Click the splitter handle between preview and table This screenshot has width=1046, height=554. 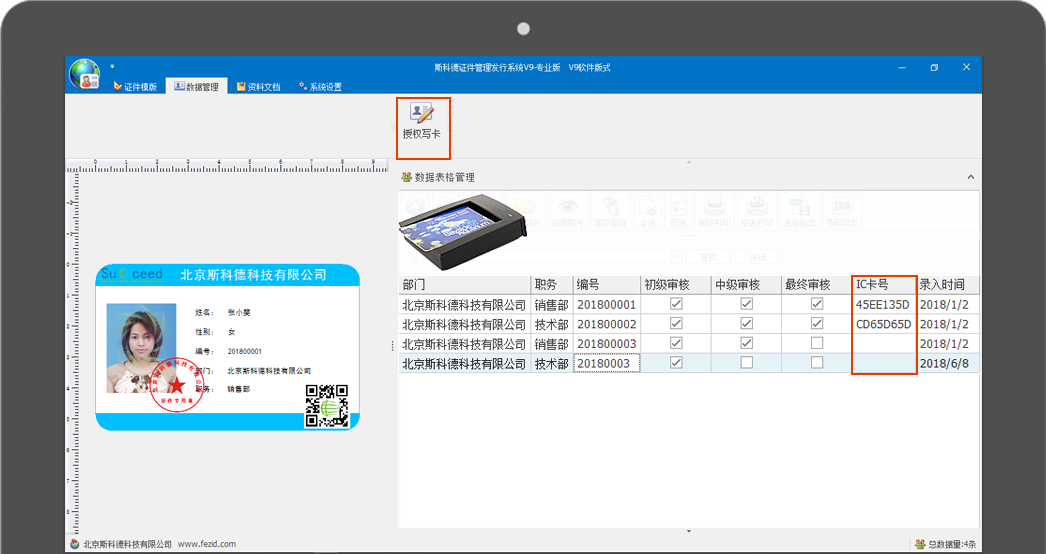[x=392, y=345]
